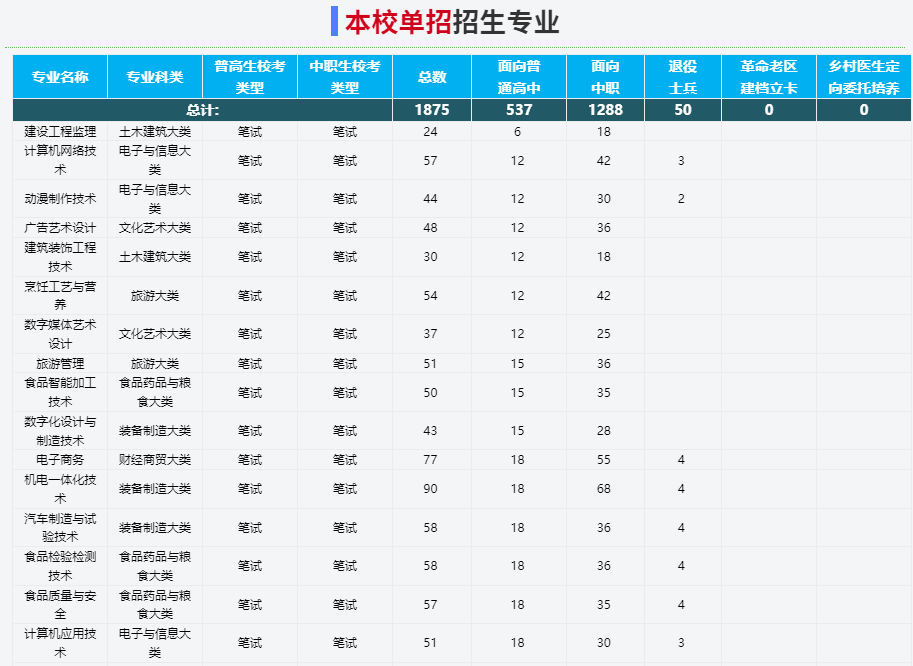
Task: Click the 烹饪工艺与营养 major name
Action: [x=60, y=295]
